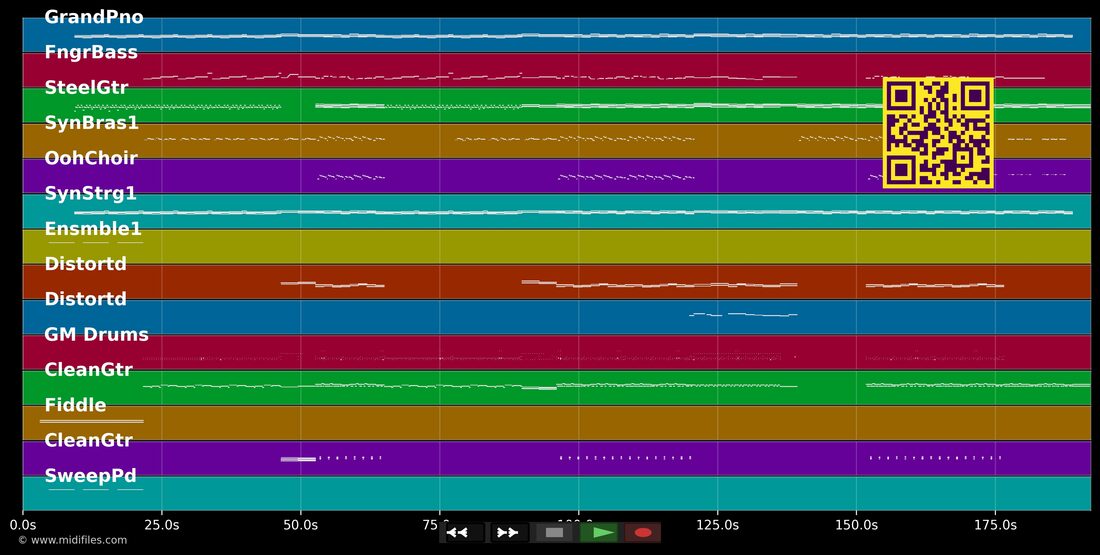Click the SynStrg1 track label

click(x=90, y=193)
